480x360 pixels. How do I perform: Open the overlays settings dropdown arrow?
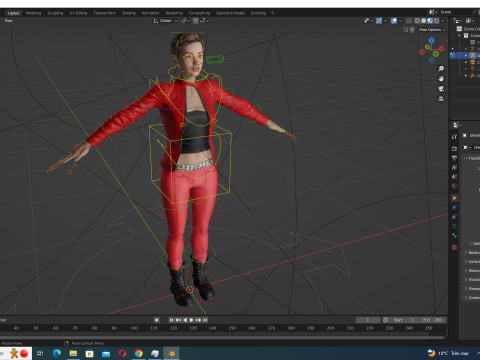(400, 21)
